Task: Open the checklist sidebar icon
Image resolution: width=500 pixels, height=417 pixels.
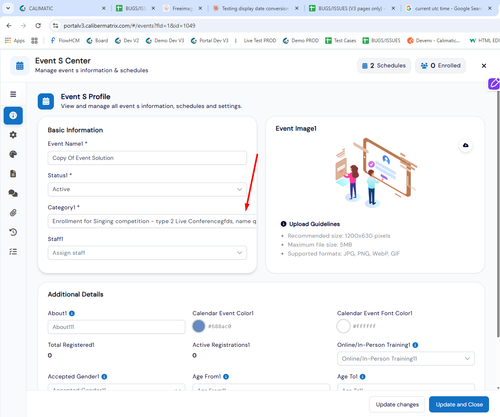Action: (x=13, y=252)
